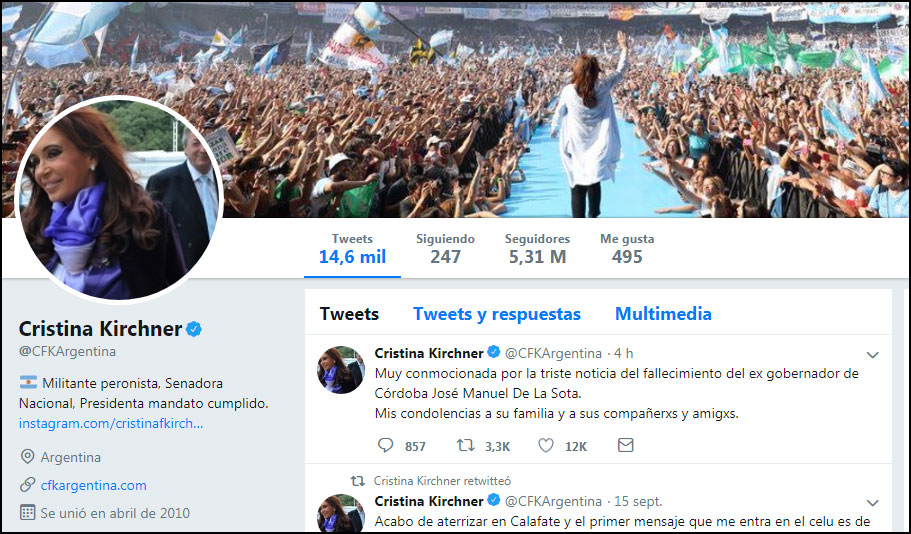The width and height of the screenshot is (911, 534).
Task: Show the Me gusta 495 list
Action: [x=627, y=249]
